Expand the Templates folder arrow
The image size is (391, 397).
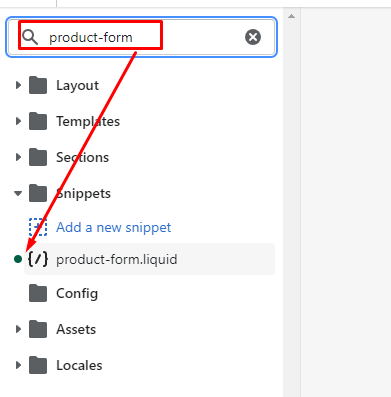click(x=18, y=121)
